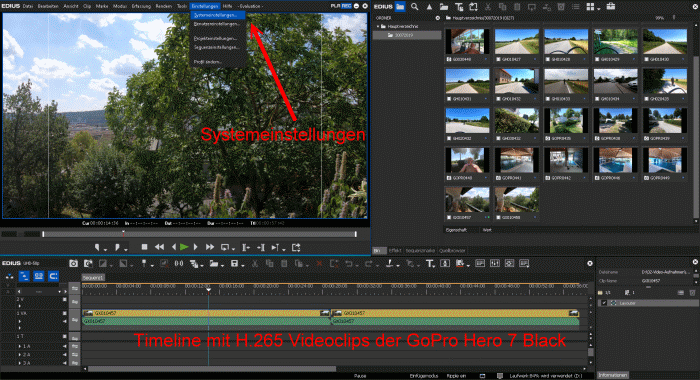Open Set In point dropdown arrow
This screenshot has width=700, height=380.
[105, 249]
